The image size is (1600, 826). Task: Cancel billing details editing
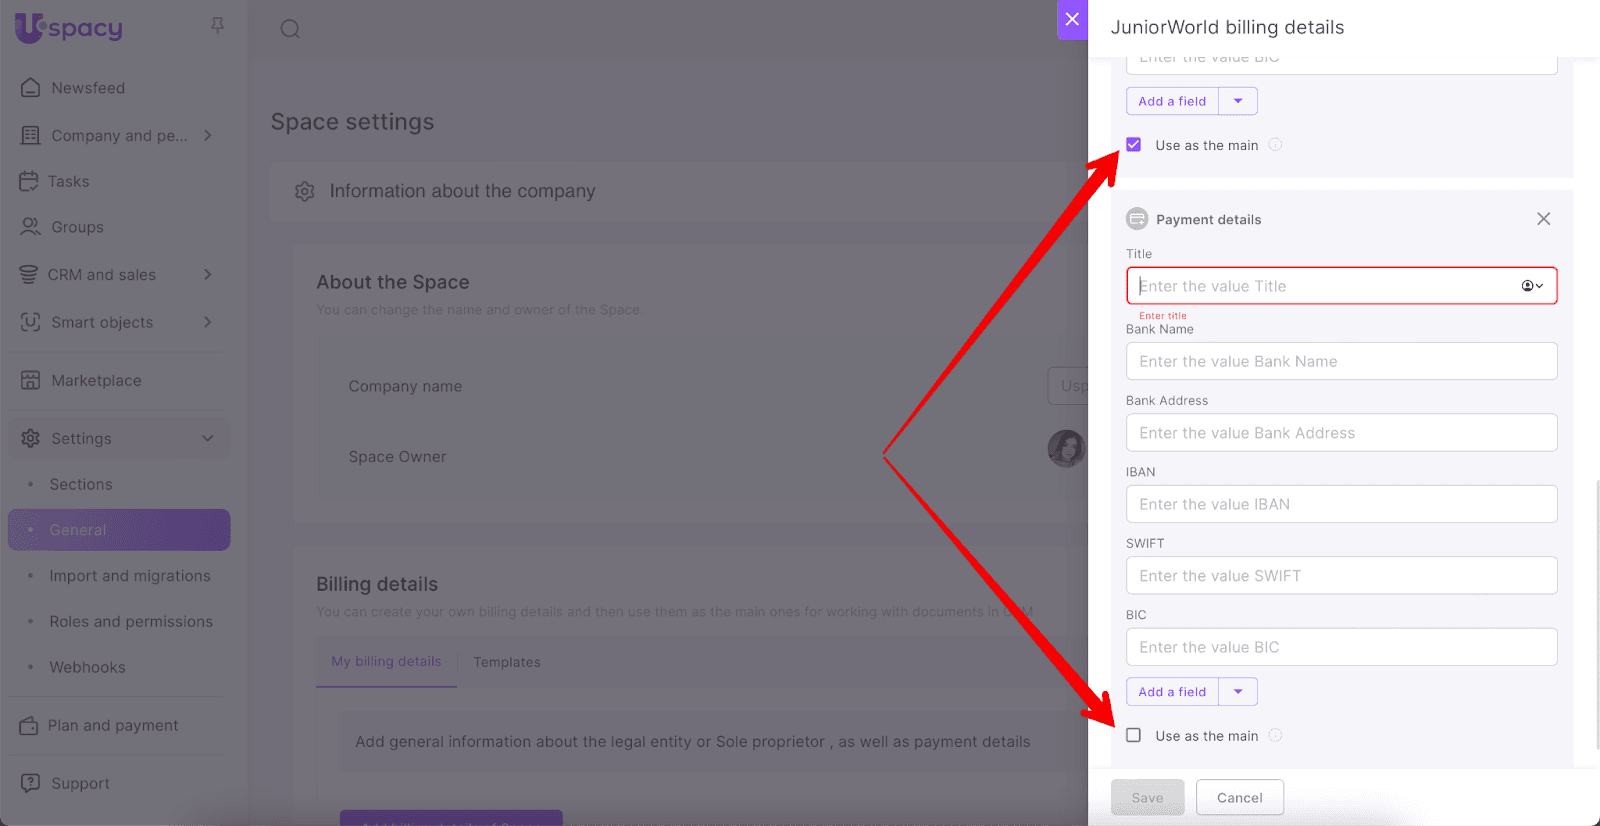coord(1240,798)
